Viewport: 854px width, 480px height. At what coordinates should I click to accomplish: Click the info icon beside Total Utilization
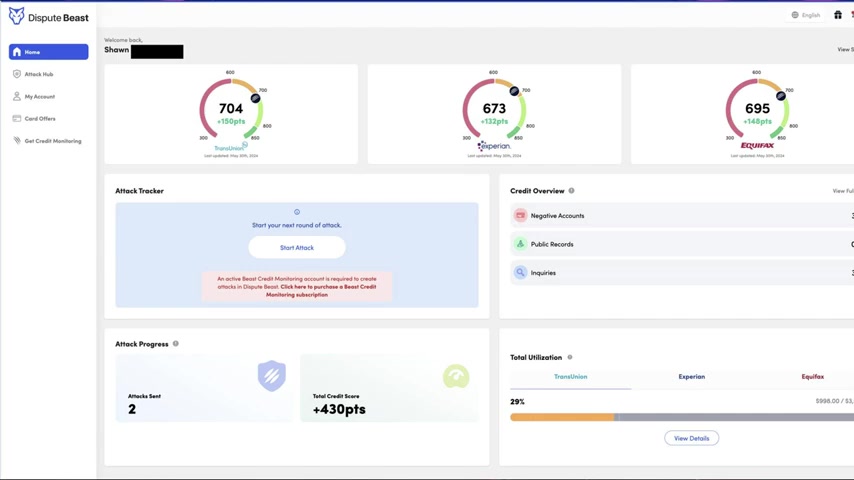click(x=570, y=357)
